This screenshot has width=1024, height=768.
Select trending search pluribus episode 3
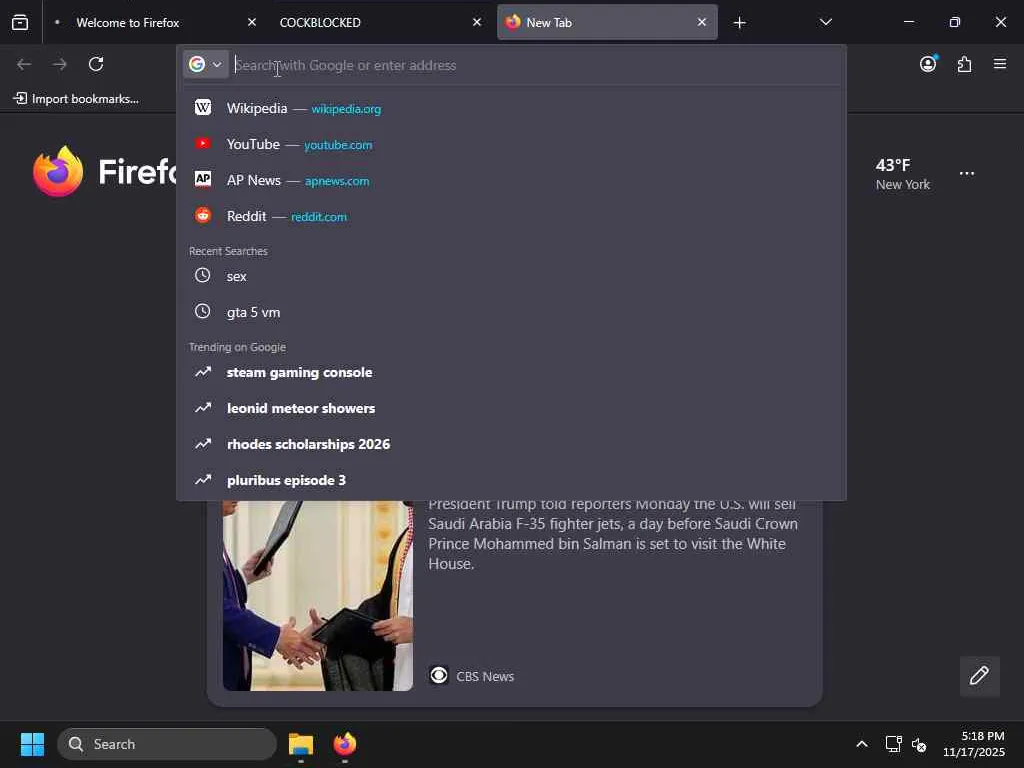(511, 480)
